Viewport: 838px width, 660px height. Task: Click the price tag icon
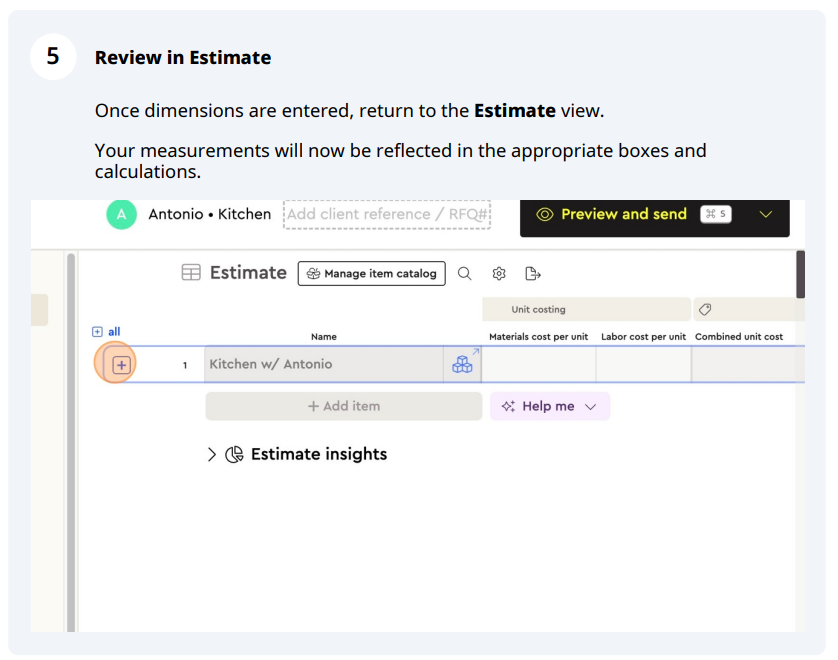[x=705, y=309]
